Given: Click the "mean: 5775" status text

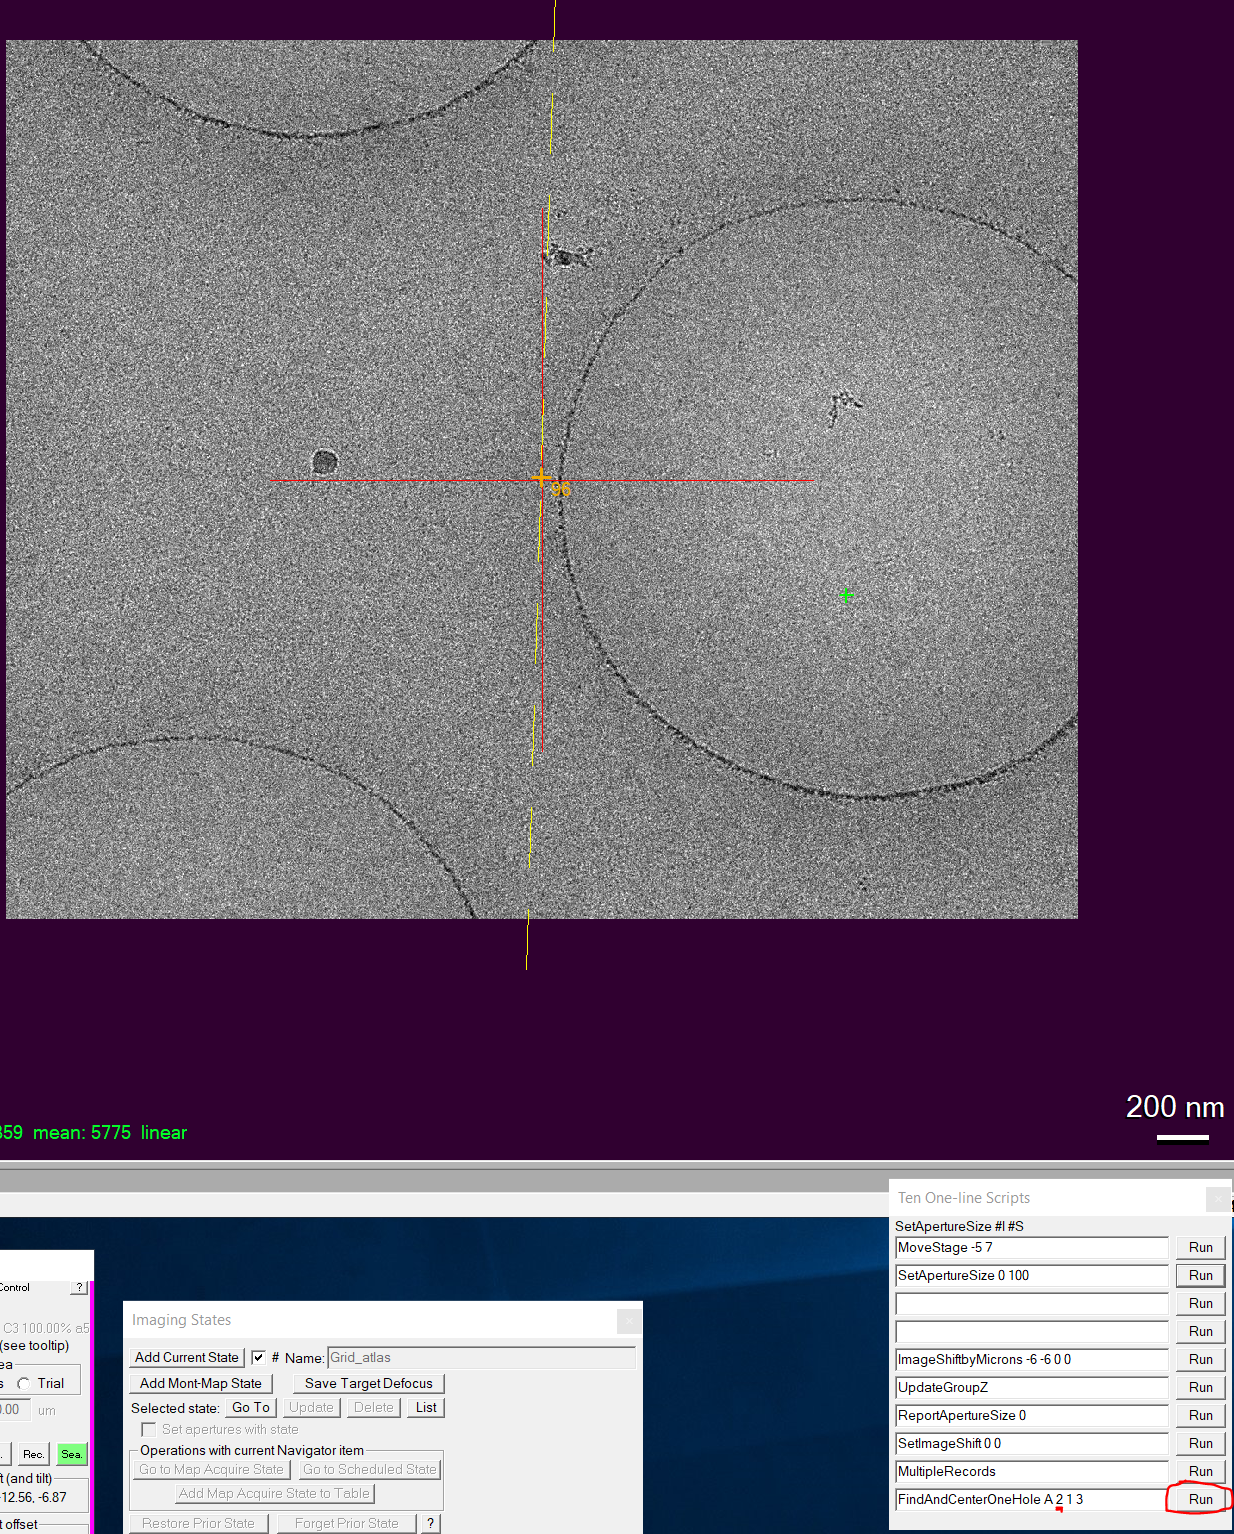Looking at the screenshot, I should click(82, 1132).
